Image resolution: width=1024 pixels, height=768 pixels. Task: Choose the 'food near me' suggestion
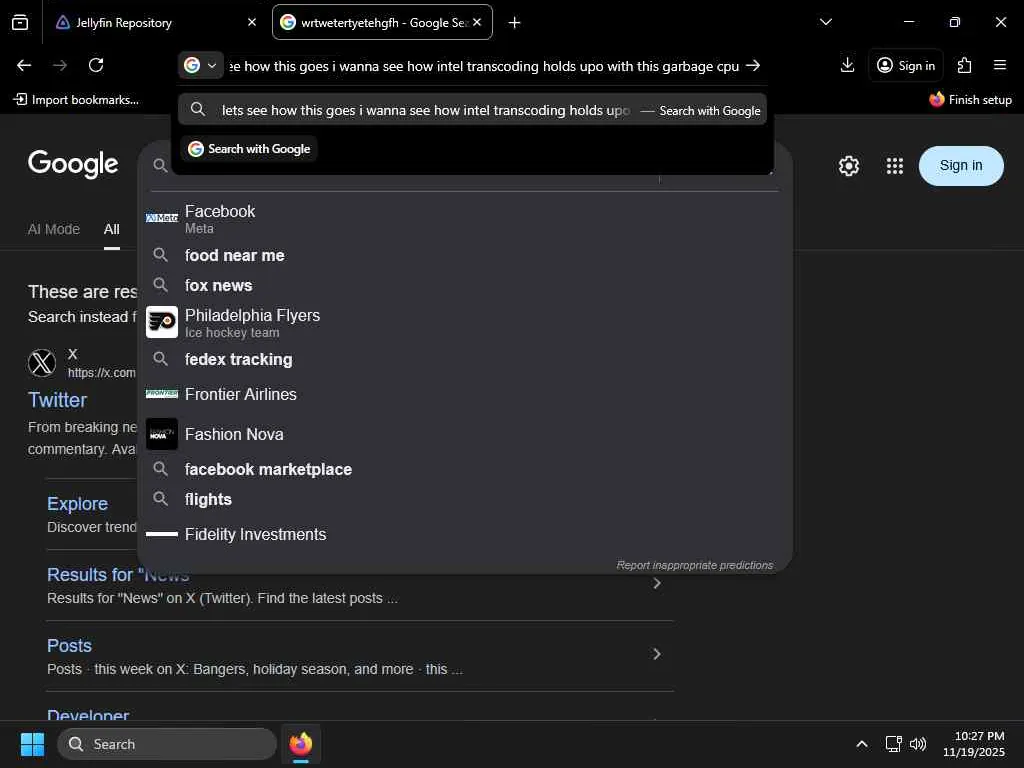465,255
